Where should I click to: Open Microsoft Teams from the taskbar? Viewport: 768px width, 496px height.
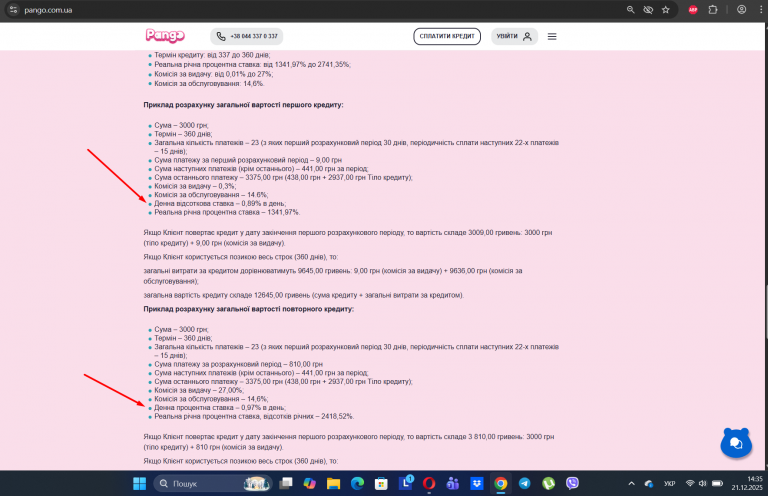coord(453,484)
